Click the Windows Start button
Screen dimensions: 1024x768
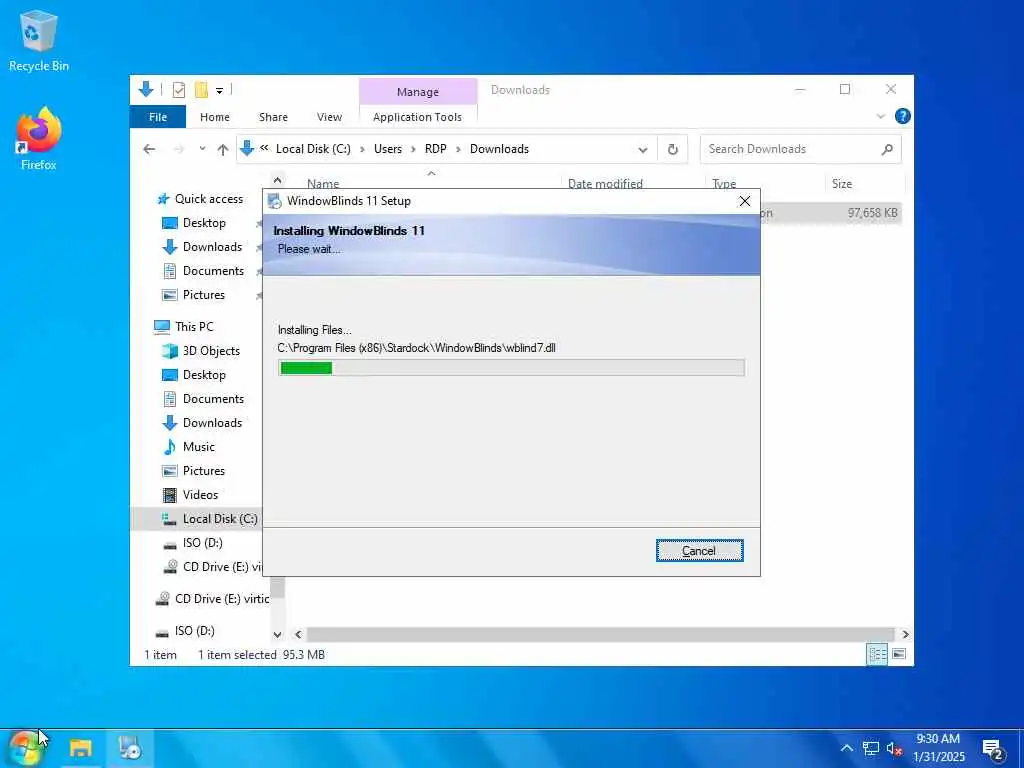25,748
